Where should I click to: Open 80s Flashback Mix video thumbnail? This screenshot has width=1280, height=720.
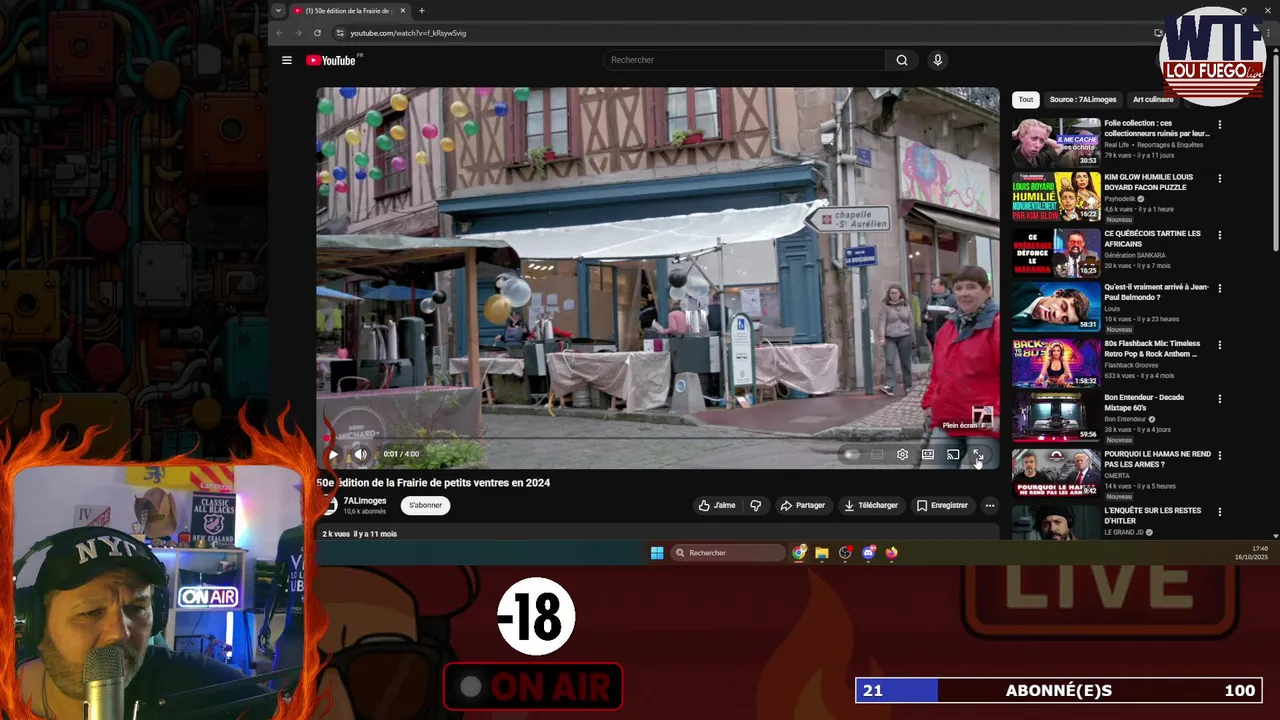[x=1056, y=362]
